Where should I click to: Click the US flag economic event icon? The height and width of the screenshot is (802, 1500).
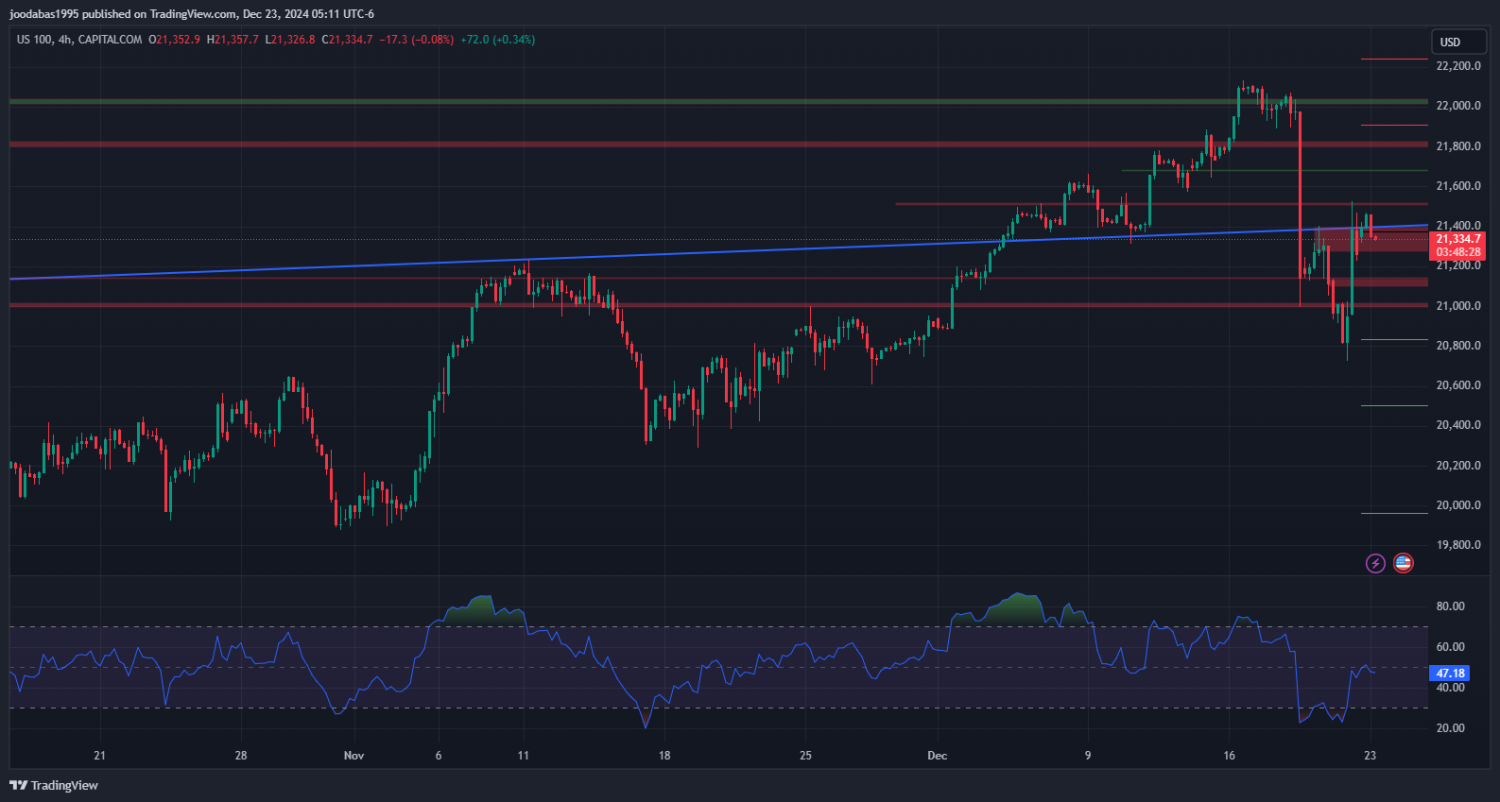(x=1403, y=563)
